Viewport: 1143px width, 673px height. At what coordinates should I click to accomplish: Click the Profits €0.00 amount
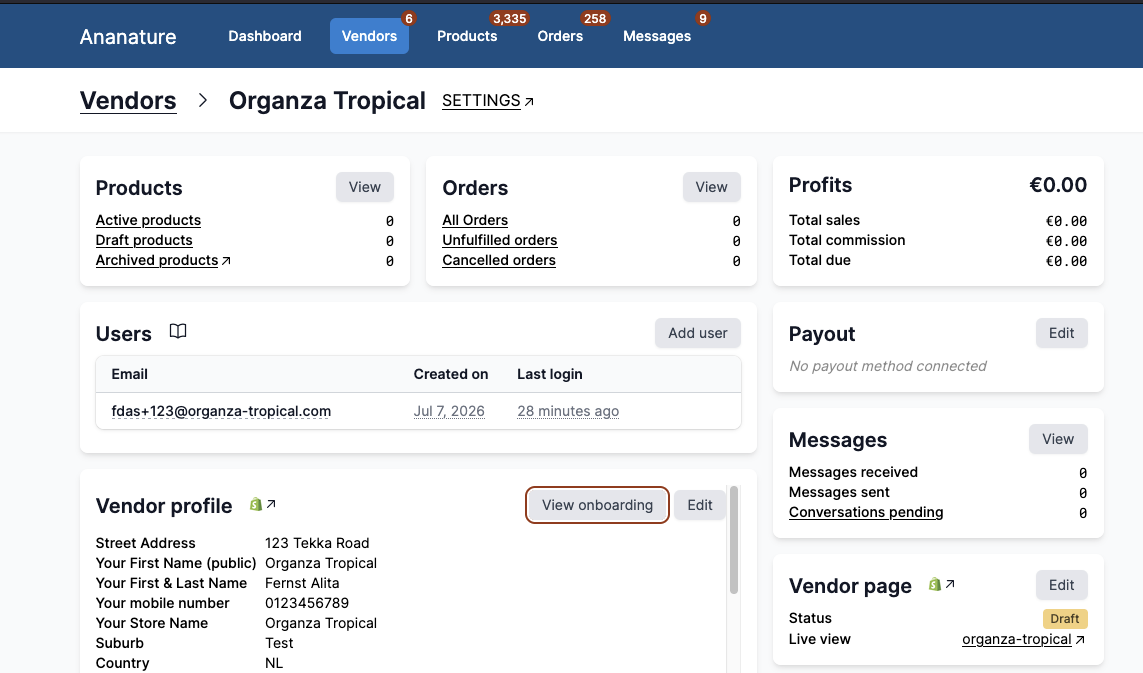(x=1058, y=185)
